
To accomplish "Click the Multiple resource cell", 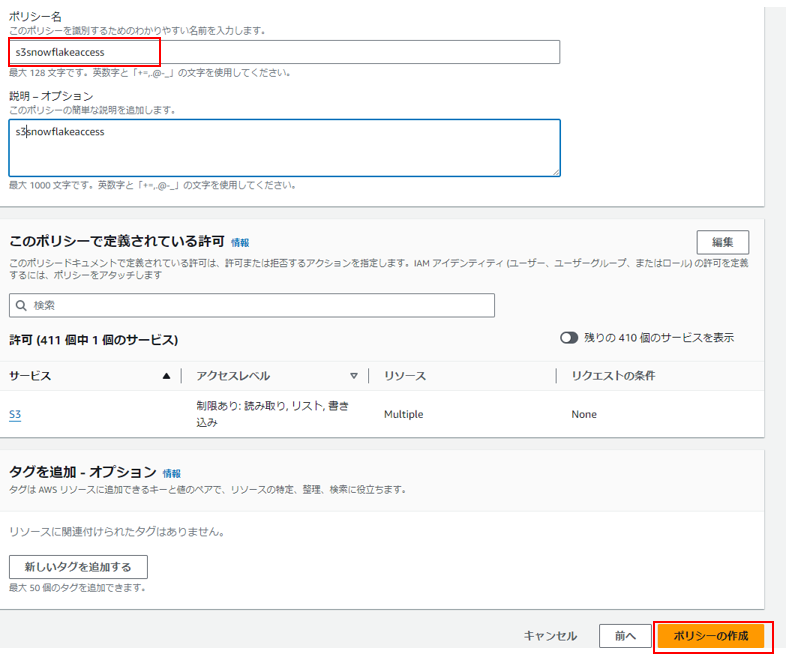I will (x=404, y=414).
